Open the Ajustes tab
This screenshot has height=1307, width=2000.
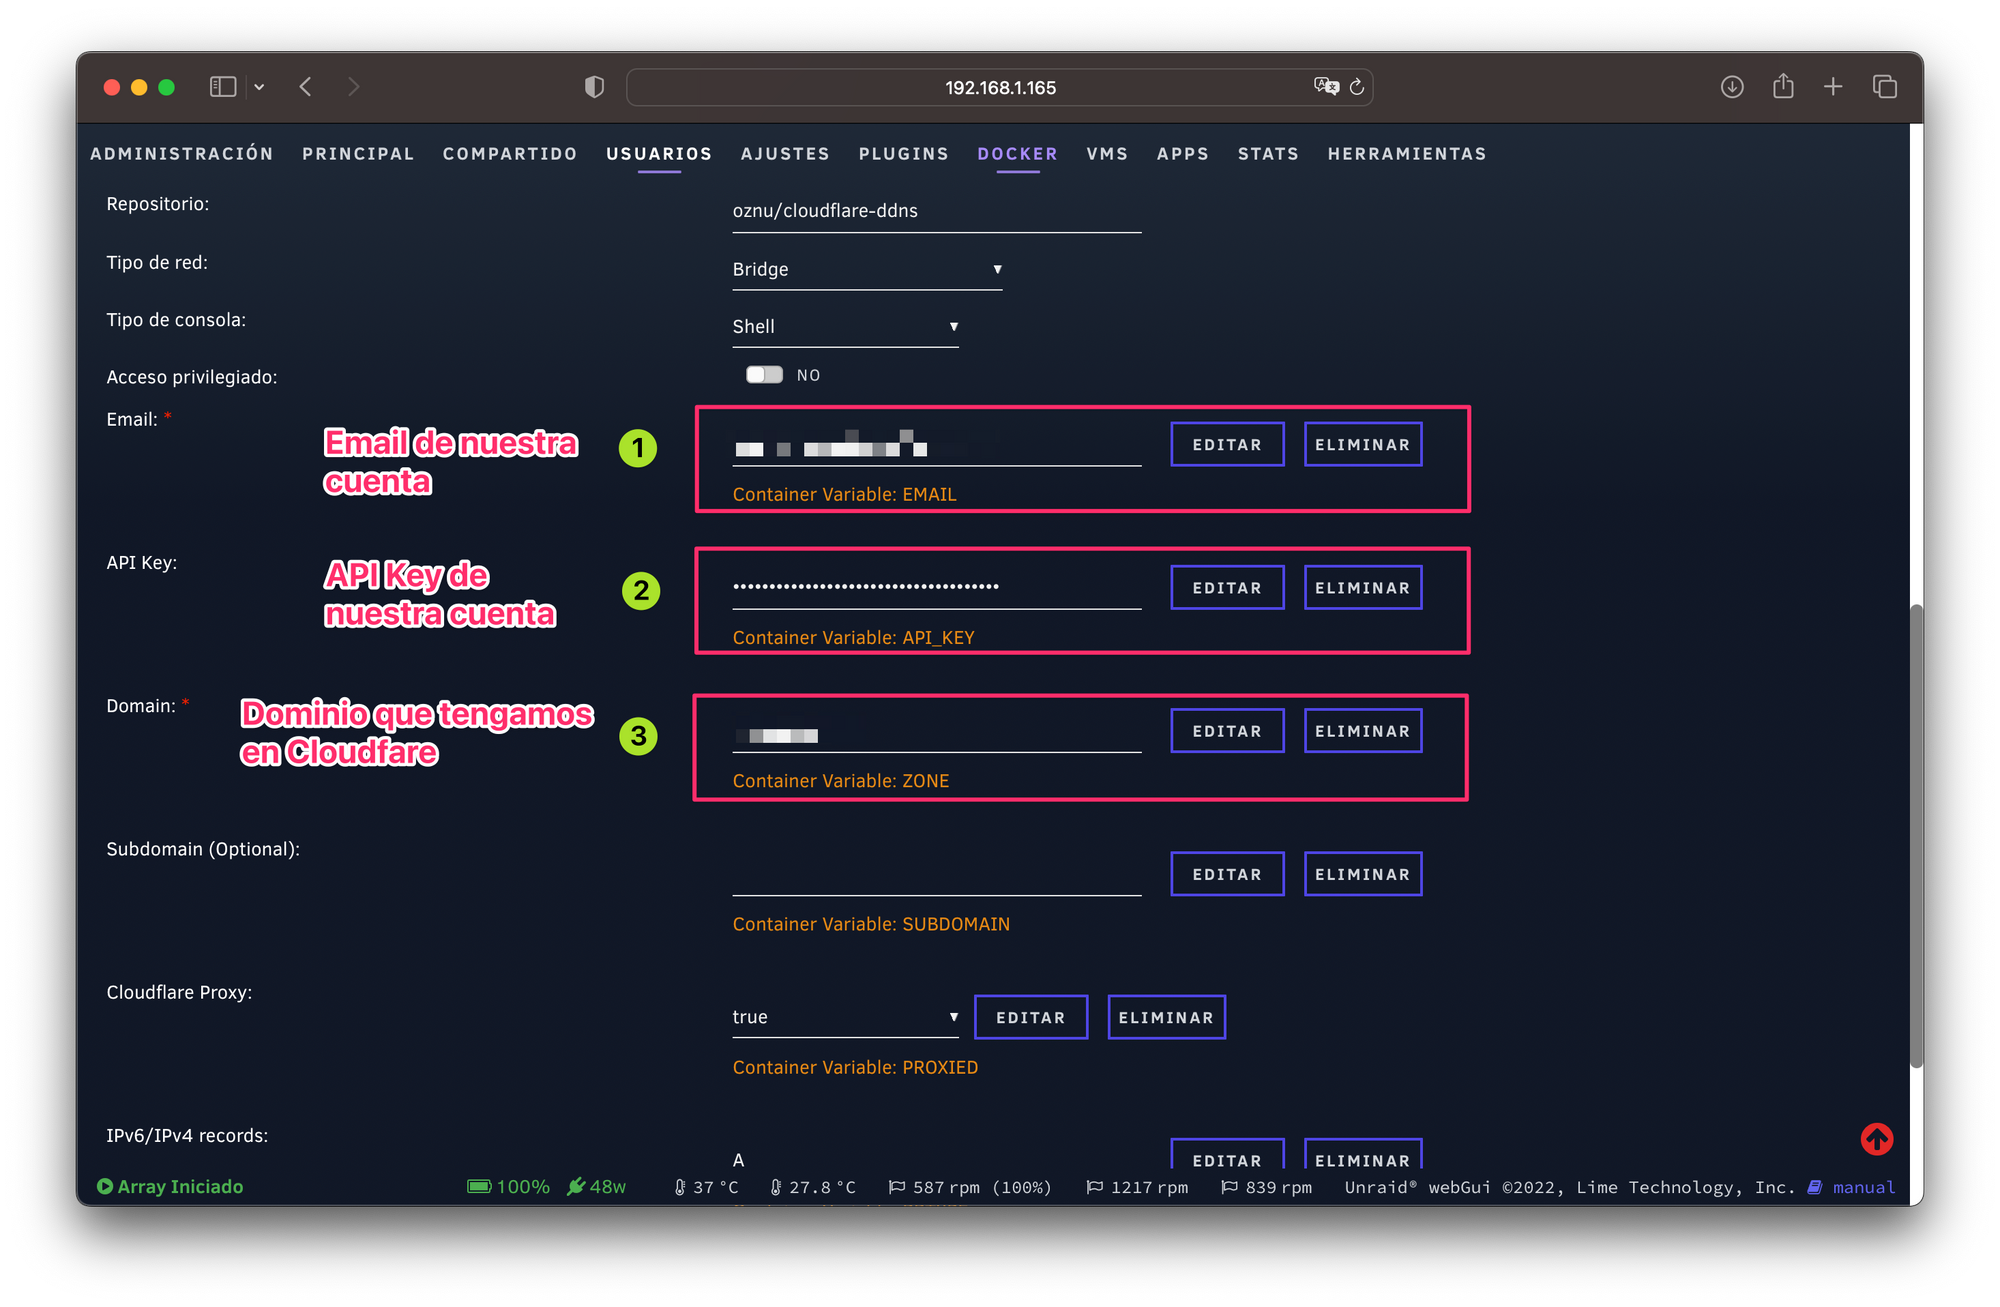click(785, 154)
